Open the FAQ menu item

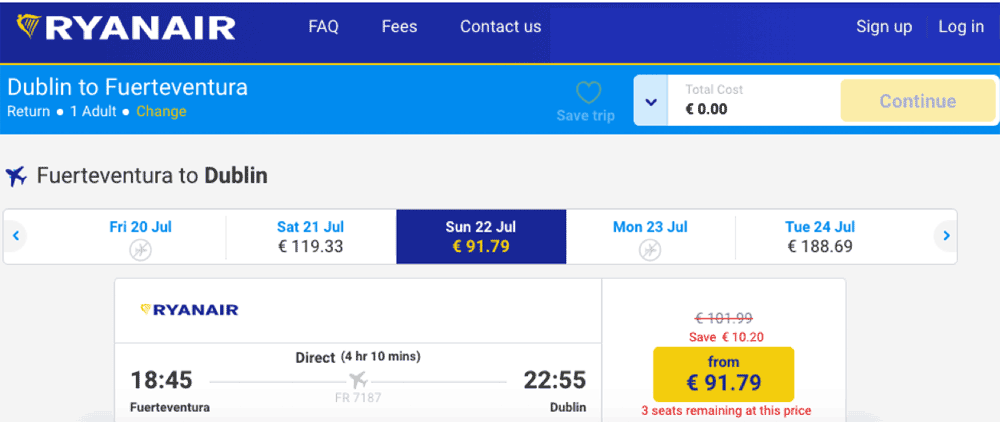[x=323, y=27]
